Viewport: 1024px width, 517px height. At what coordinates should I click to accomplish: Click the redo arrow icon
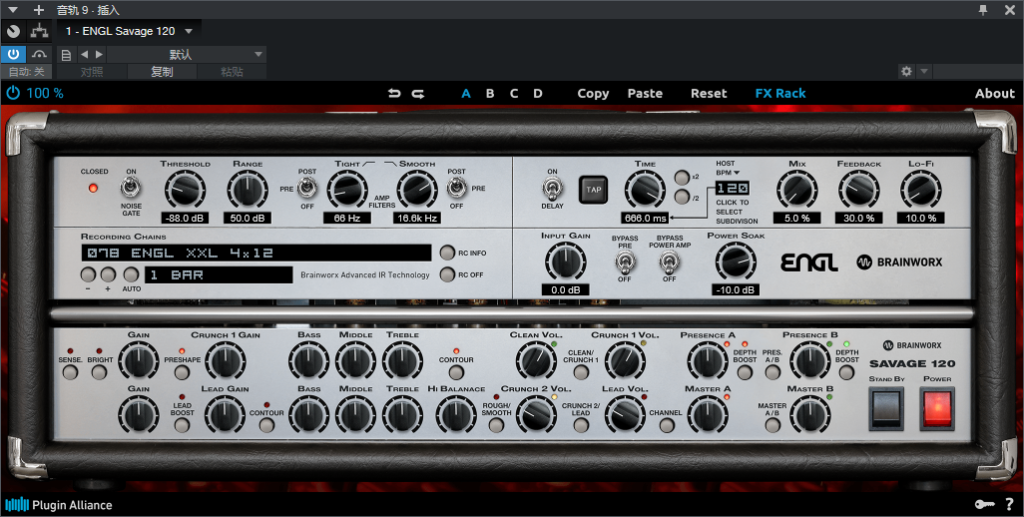pyautogui.click(x=418, y=93)
